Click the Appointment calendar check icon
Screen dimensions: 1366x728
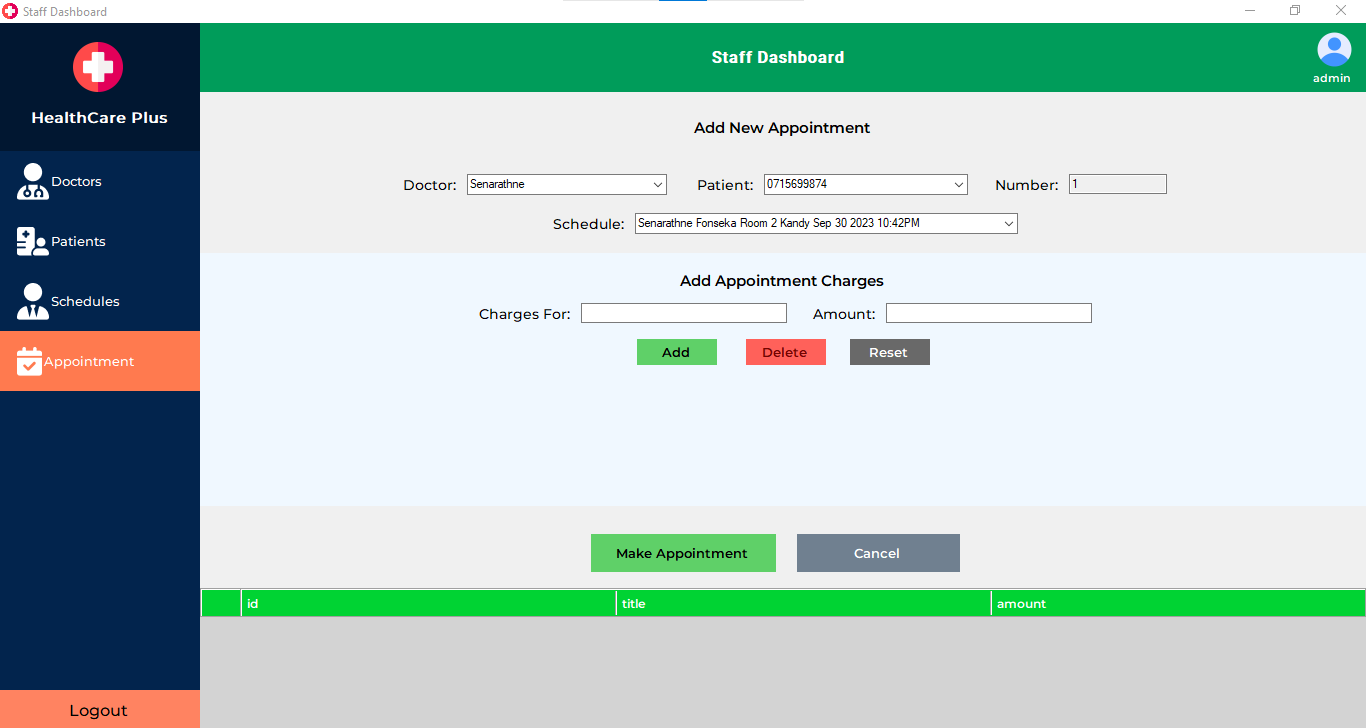30,361
